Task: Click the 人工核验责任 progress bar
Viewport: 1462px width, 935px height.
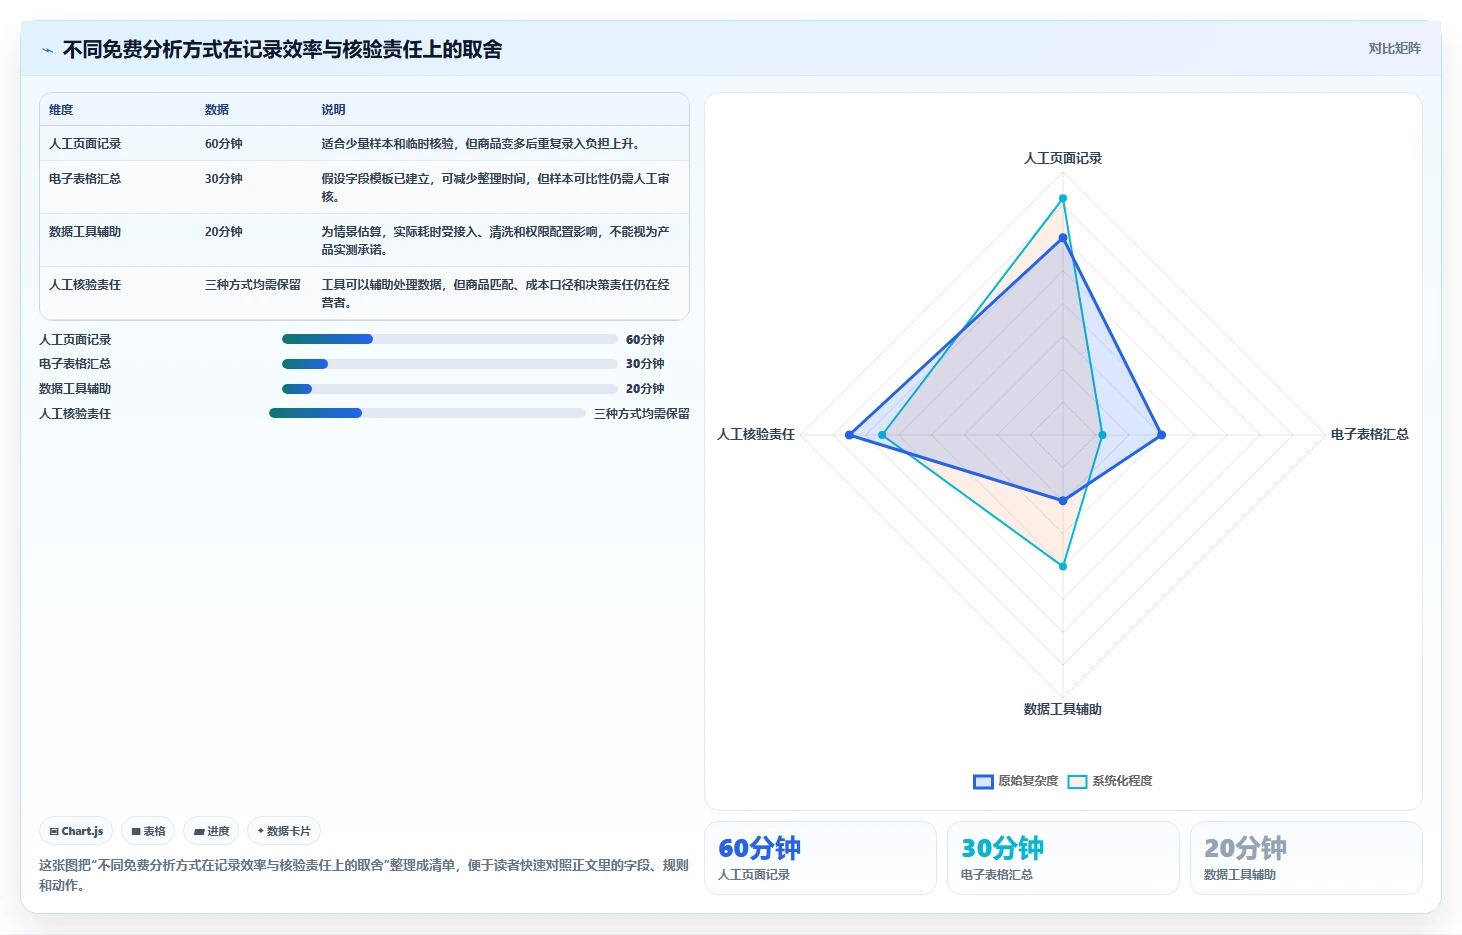Action: click(427, 413)
